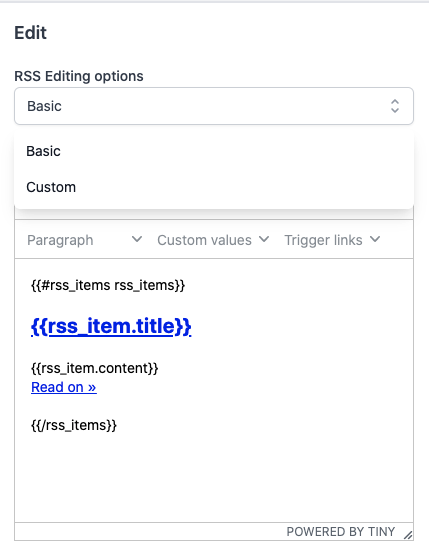Open the Custom values menu
429x554 pixels.
coord(213,240)
